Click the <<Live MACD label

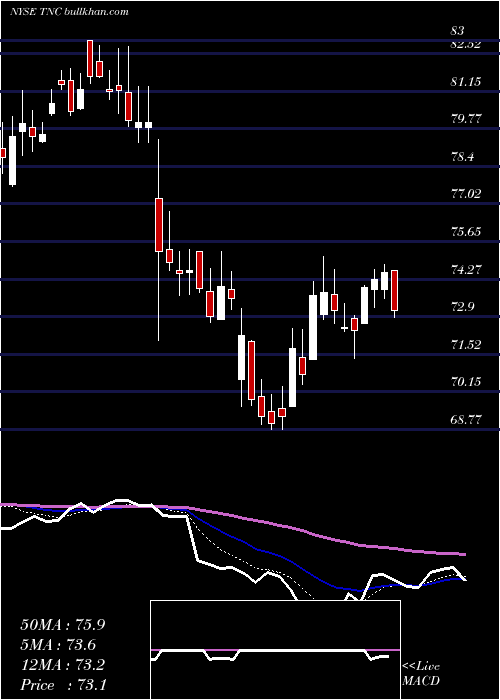421,673
